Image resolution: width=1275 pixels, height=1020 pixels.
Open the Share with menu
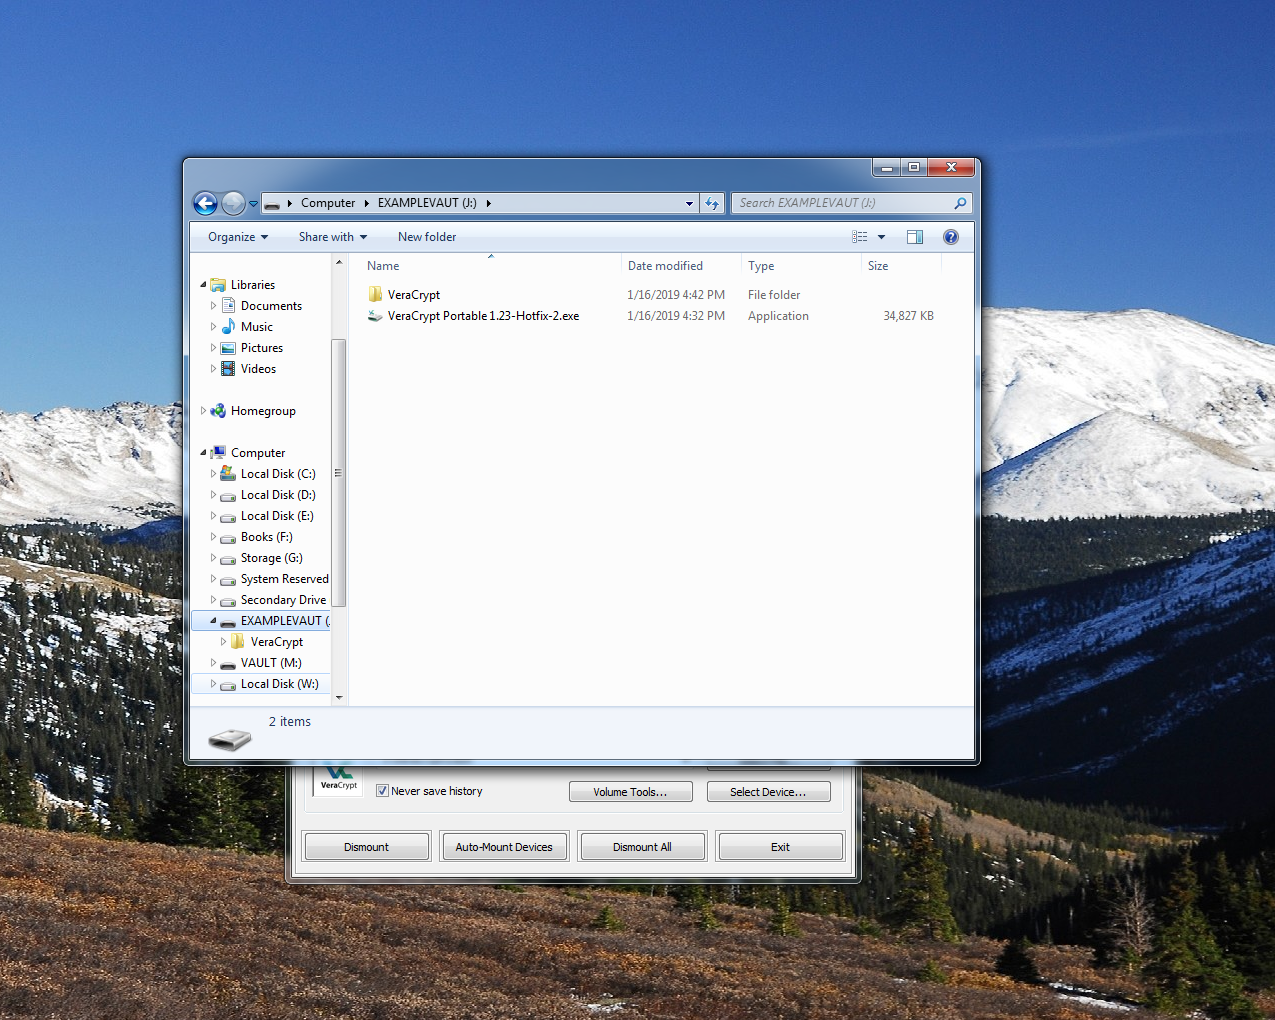(x=333, y=237)
